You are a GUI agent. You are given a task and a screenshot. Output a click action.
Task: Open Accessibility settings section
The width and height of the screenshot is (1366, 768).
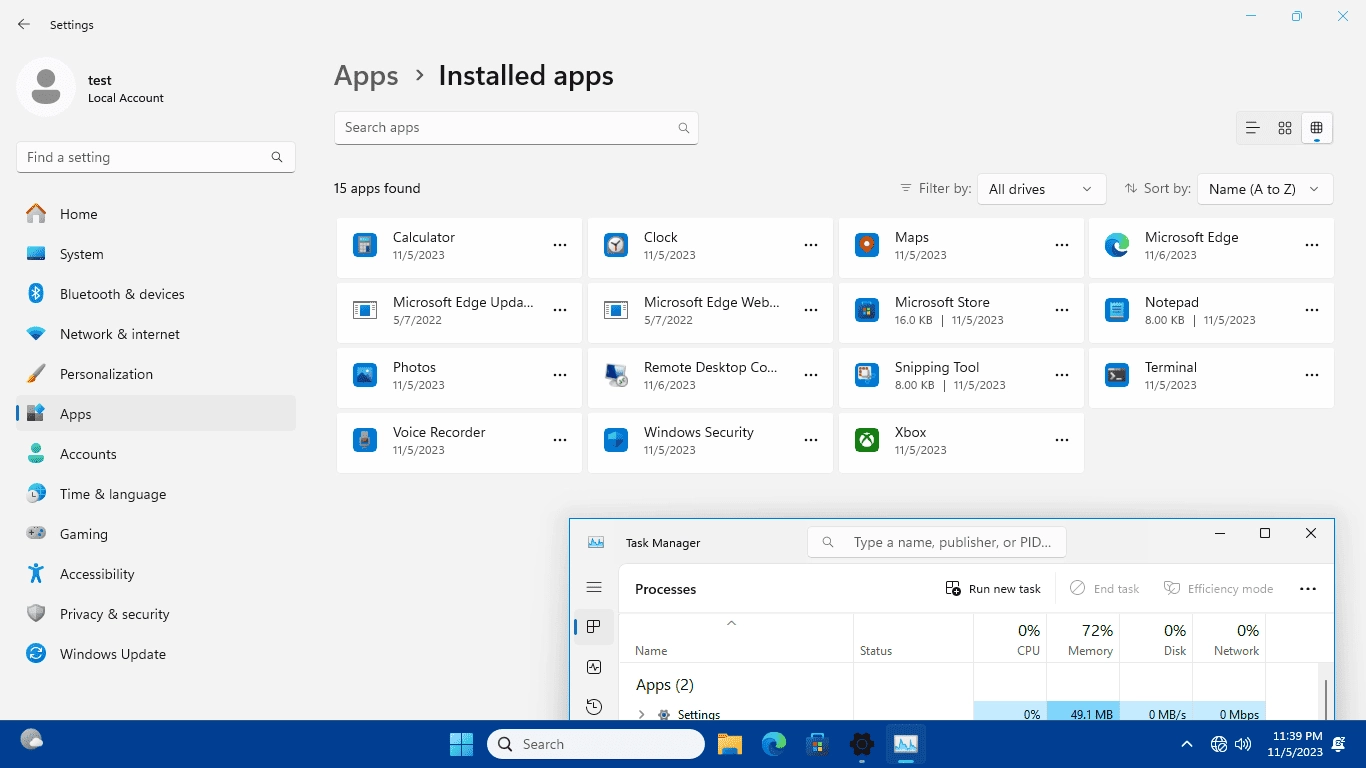pos(156,574)
